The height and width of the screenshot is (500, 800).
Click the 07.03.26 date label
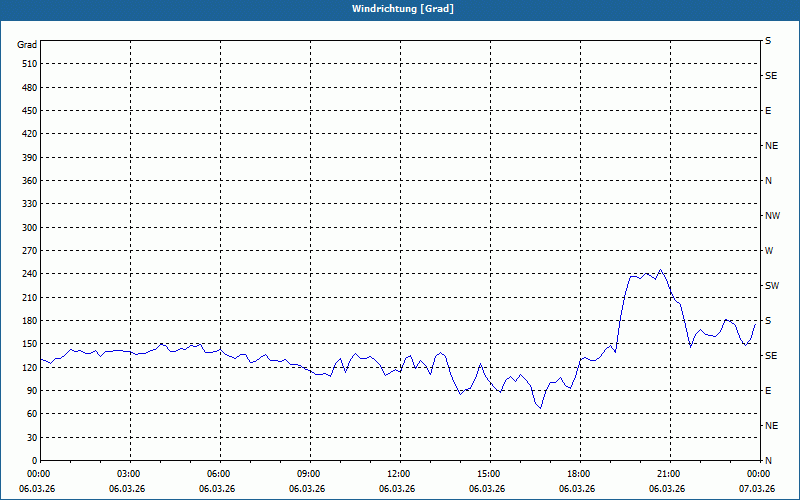757,489
